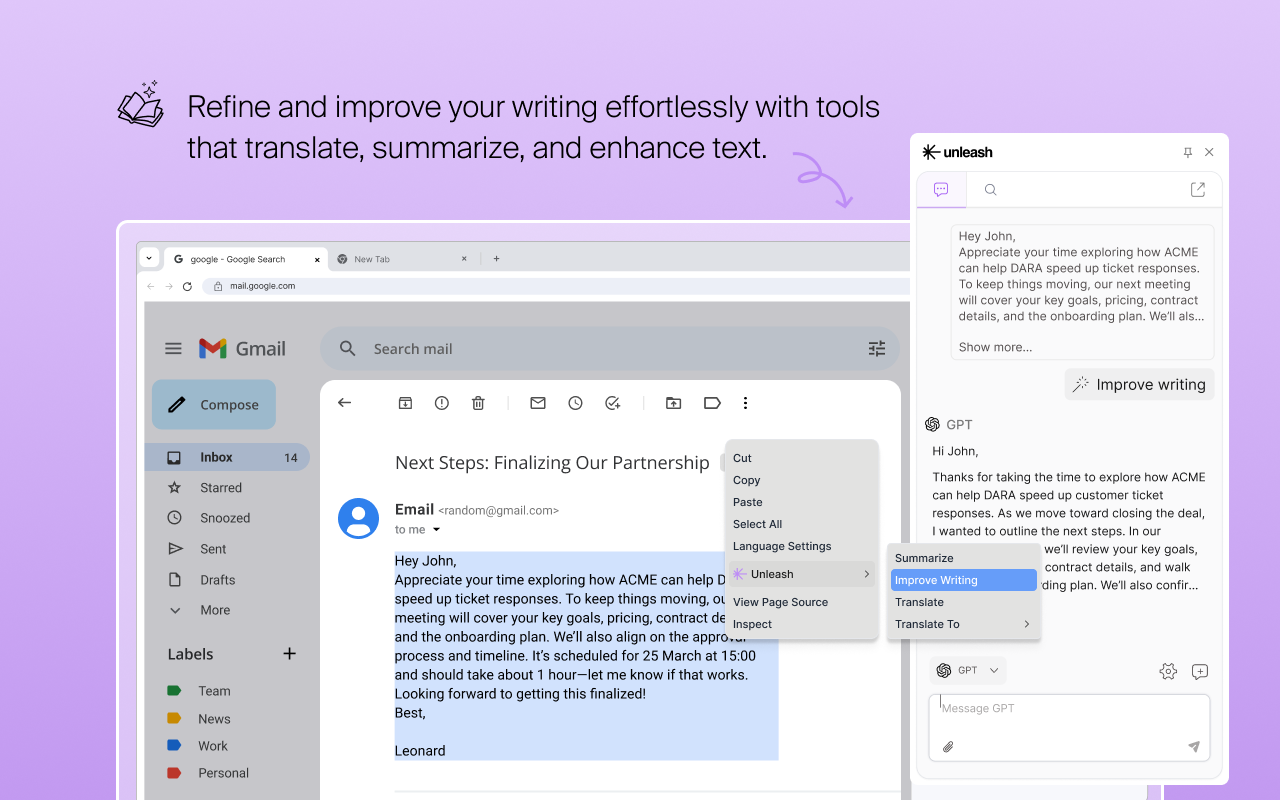The width and height of the screenshot is (1280, 800).
Task: Click the unleash logo in panel
Action: [957, 152]
